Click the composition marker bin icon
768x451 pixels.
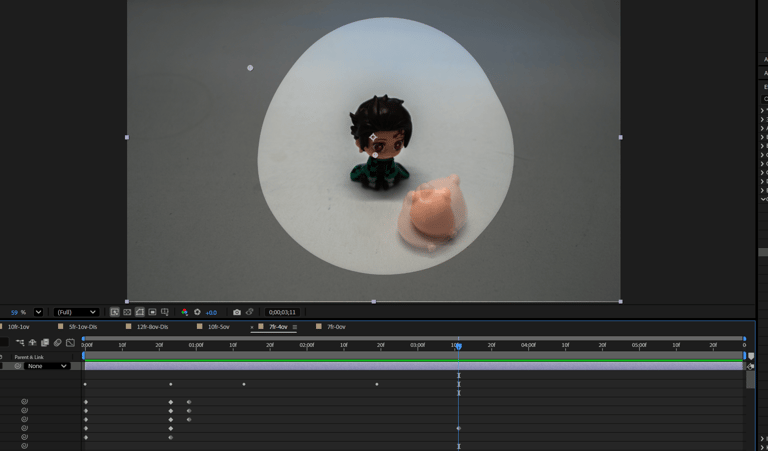pos(751,356)
